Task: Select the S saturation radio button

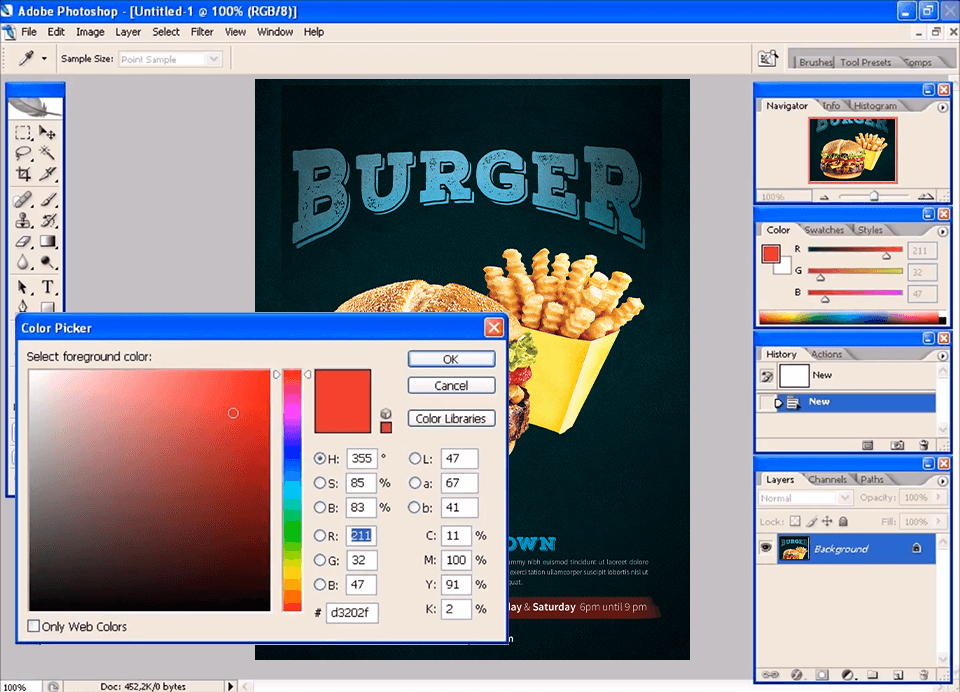Action: (x=320, y=483)
